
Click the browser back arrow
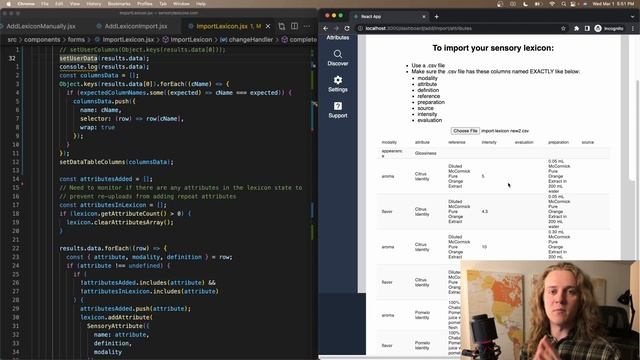325,29
